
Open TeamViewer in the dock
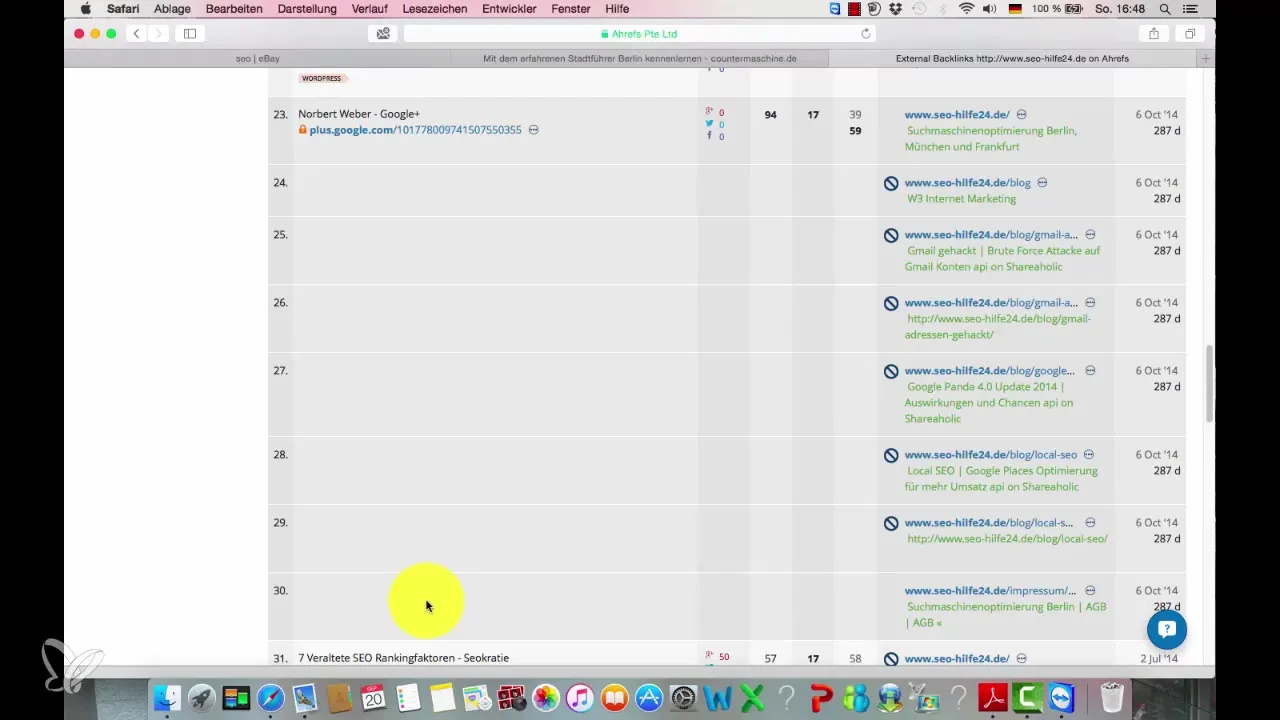(x=1063, y=697)
